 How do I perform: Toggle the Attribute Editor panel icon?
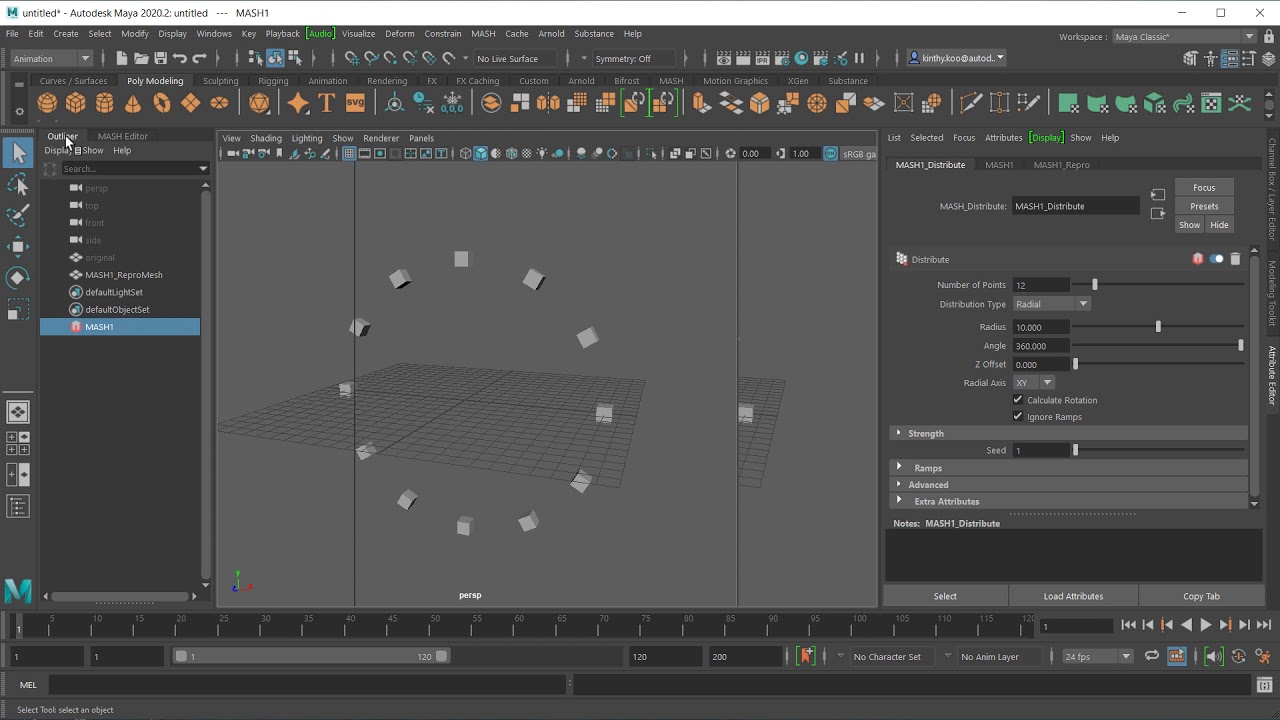pos(1228,58)
